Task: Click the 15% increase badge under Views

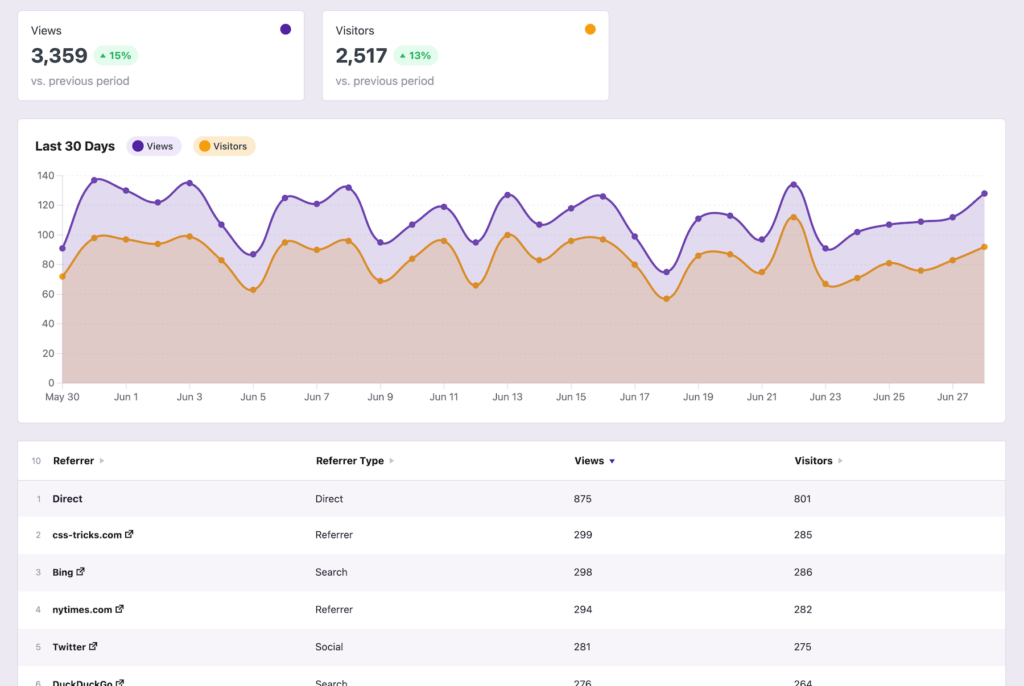Action: (x=115, y=56)
